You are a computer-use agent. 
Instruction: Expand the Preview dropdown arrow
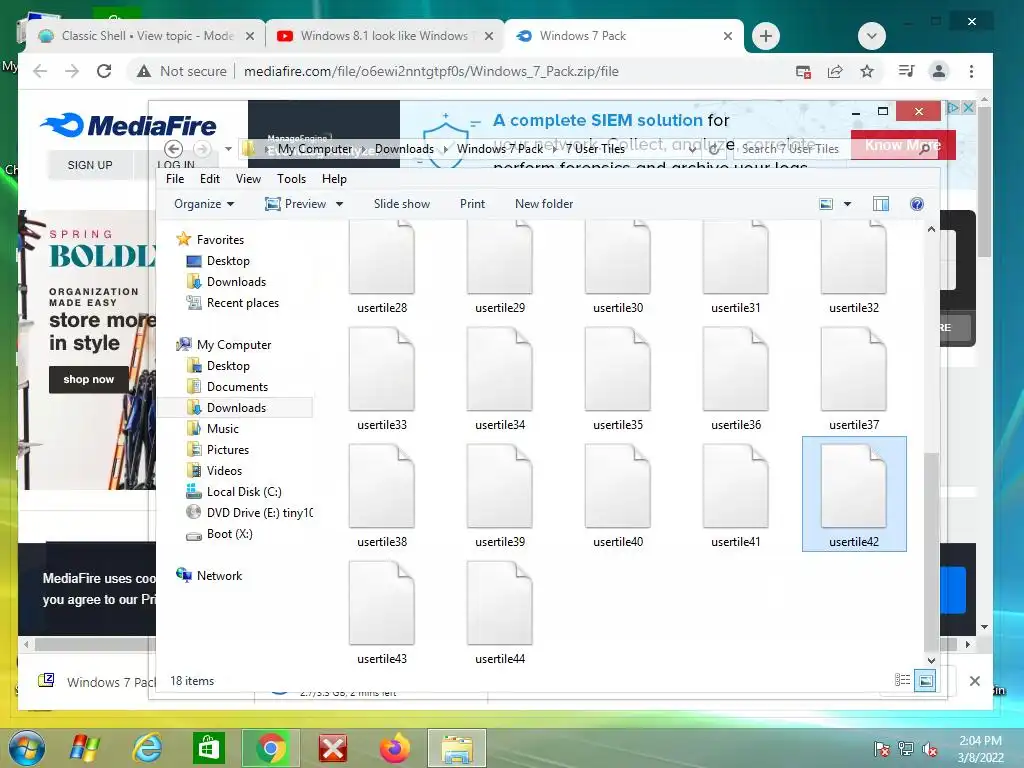click(x=340, y=204)
